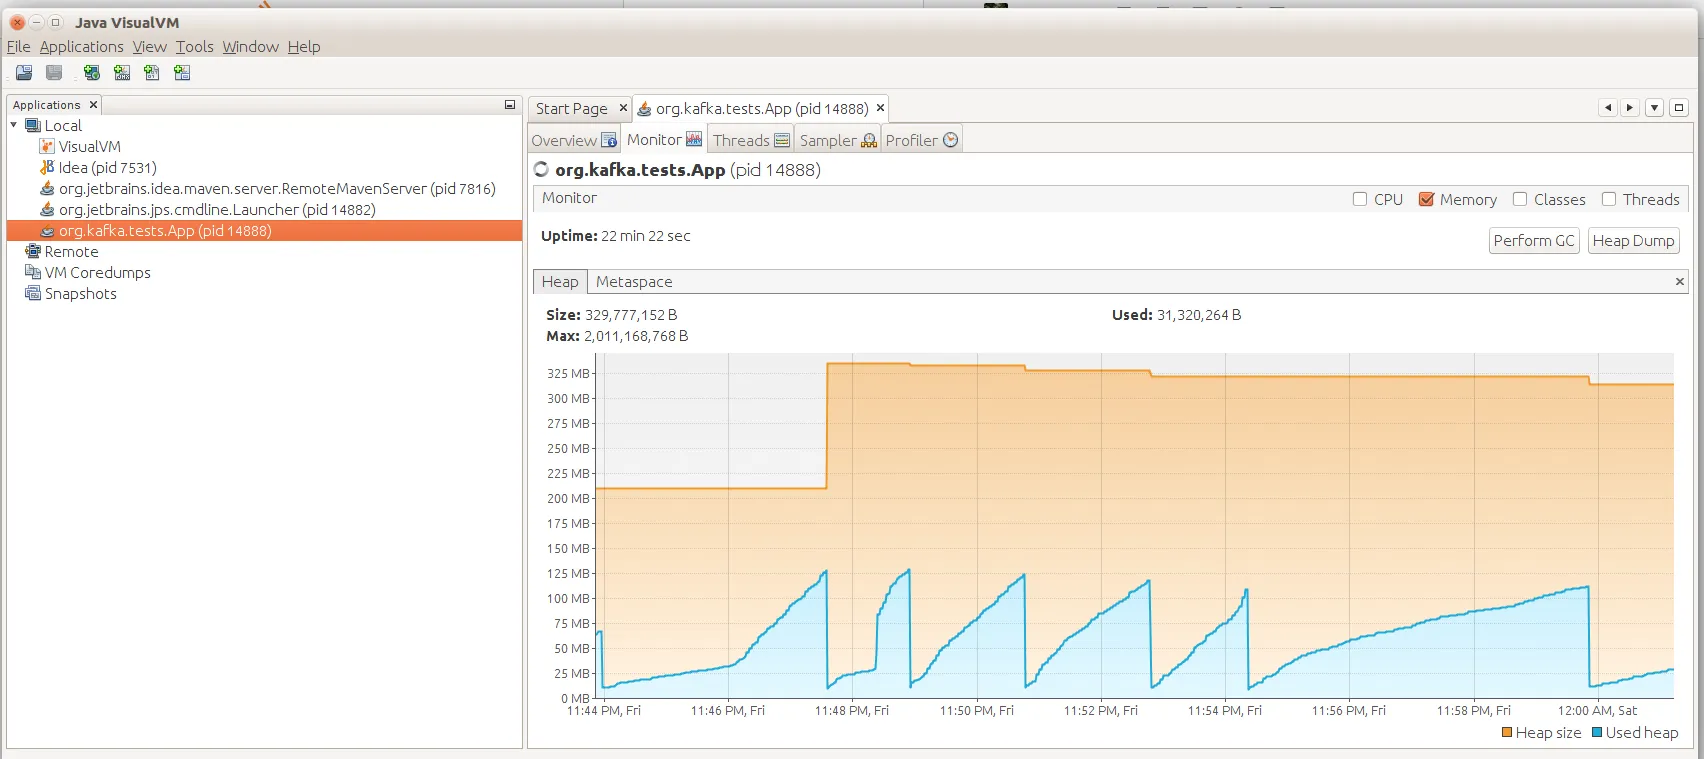Select the RemoteMavenServer (pid 7816) process
This screenshot has height=759, width=1704.
(x=277, y=189)
